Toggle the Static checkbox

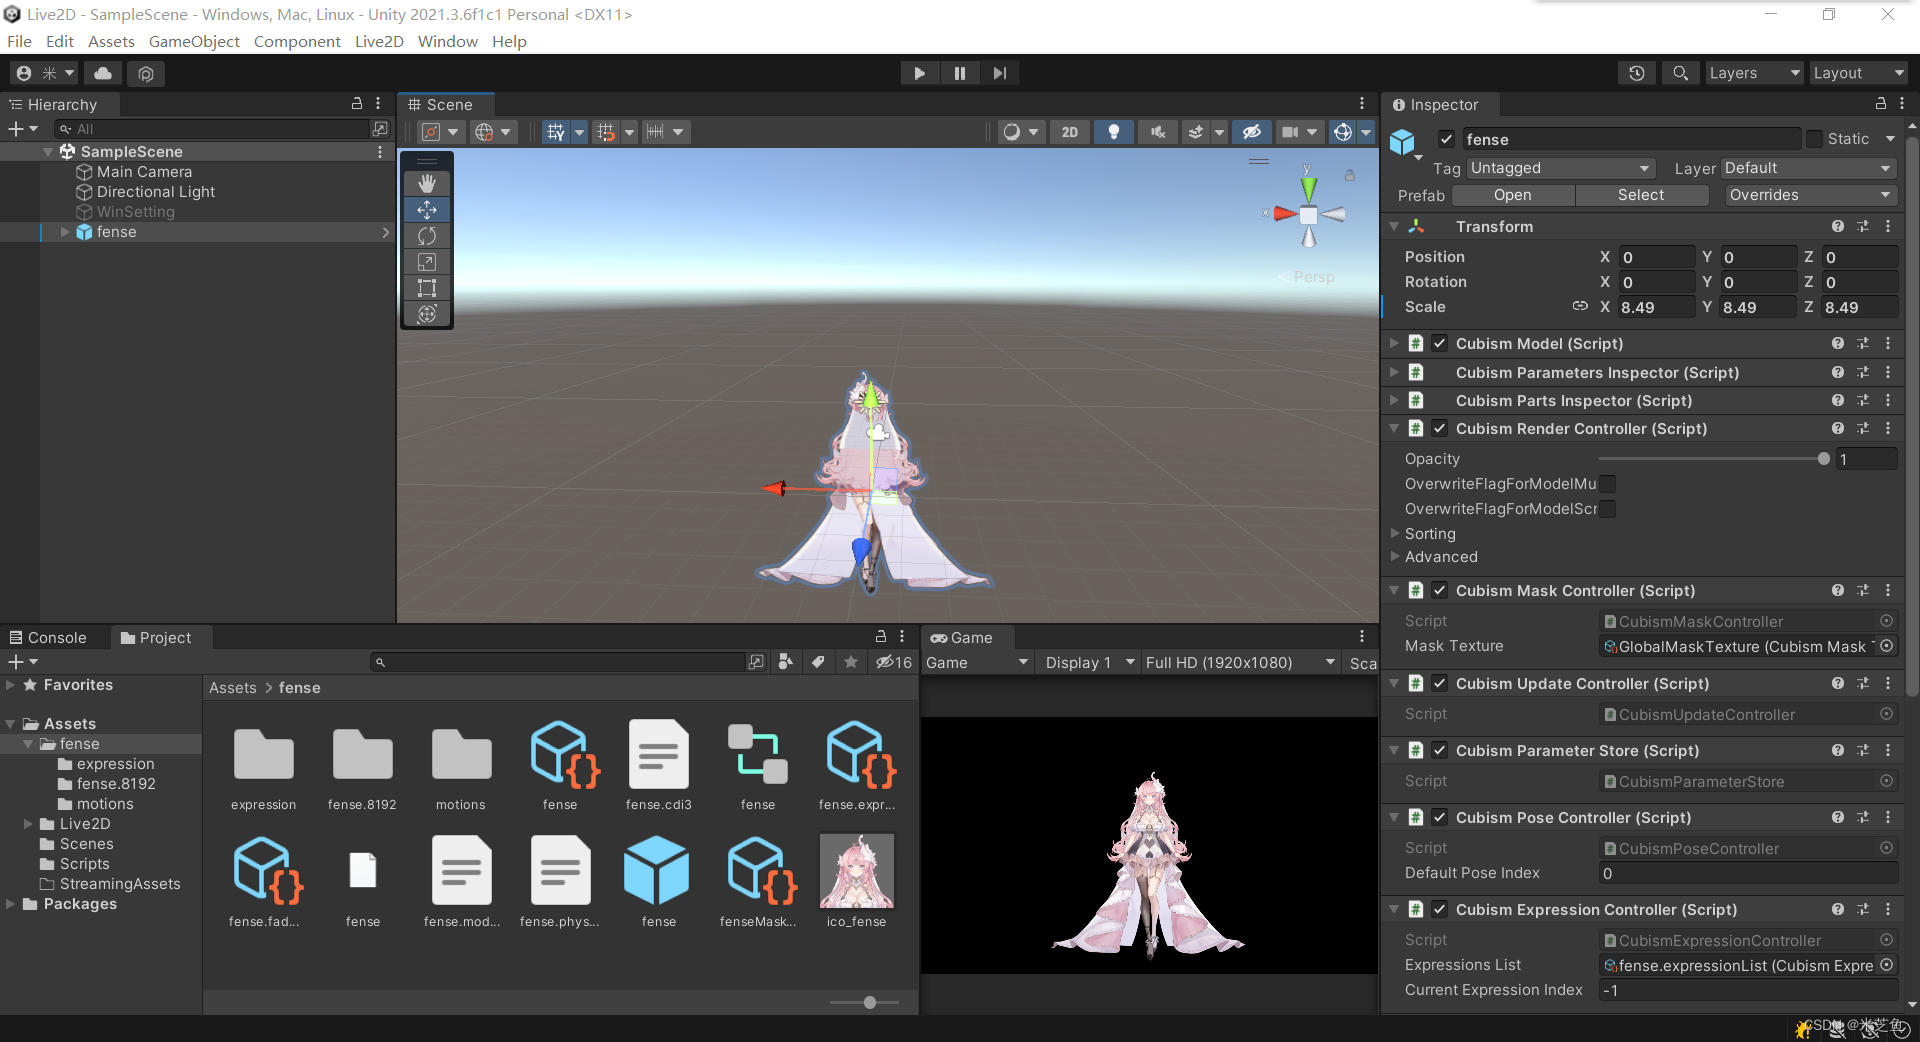point(1814,140)
